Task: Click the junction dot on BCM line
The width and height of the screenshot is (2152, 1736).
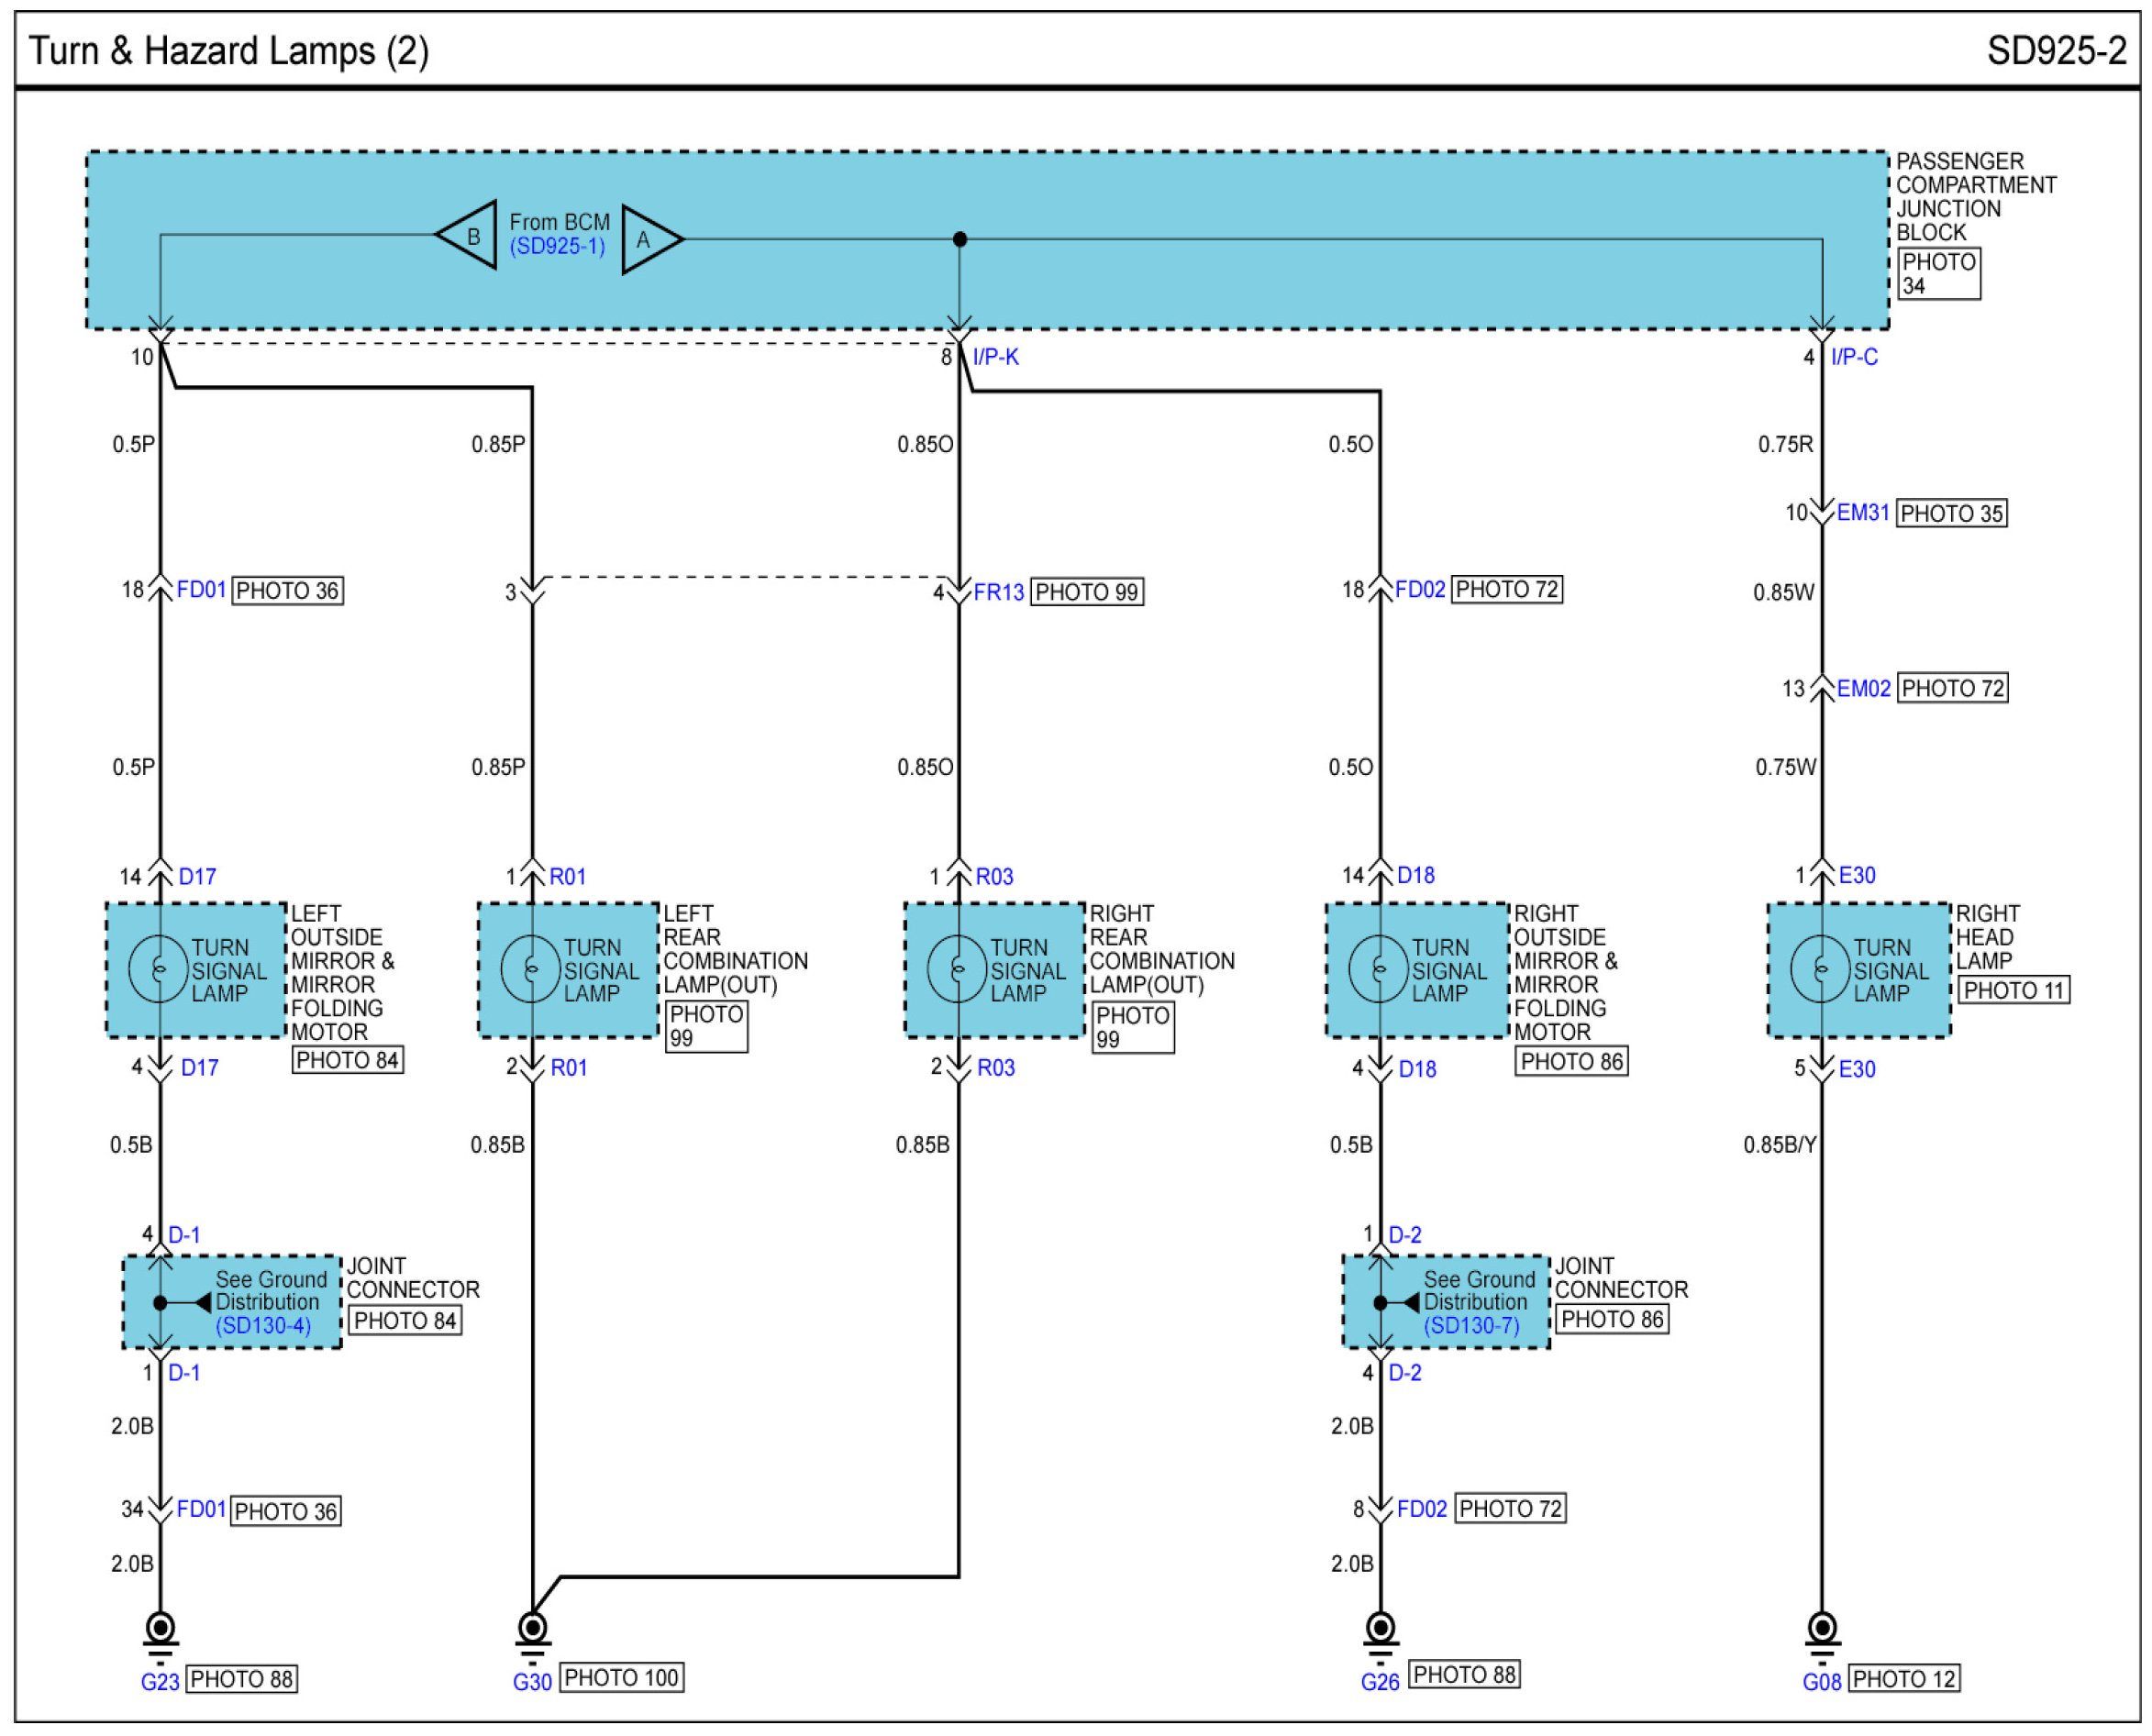Action: click(x=960, y=239)
